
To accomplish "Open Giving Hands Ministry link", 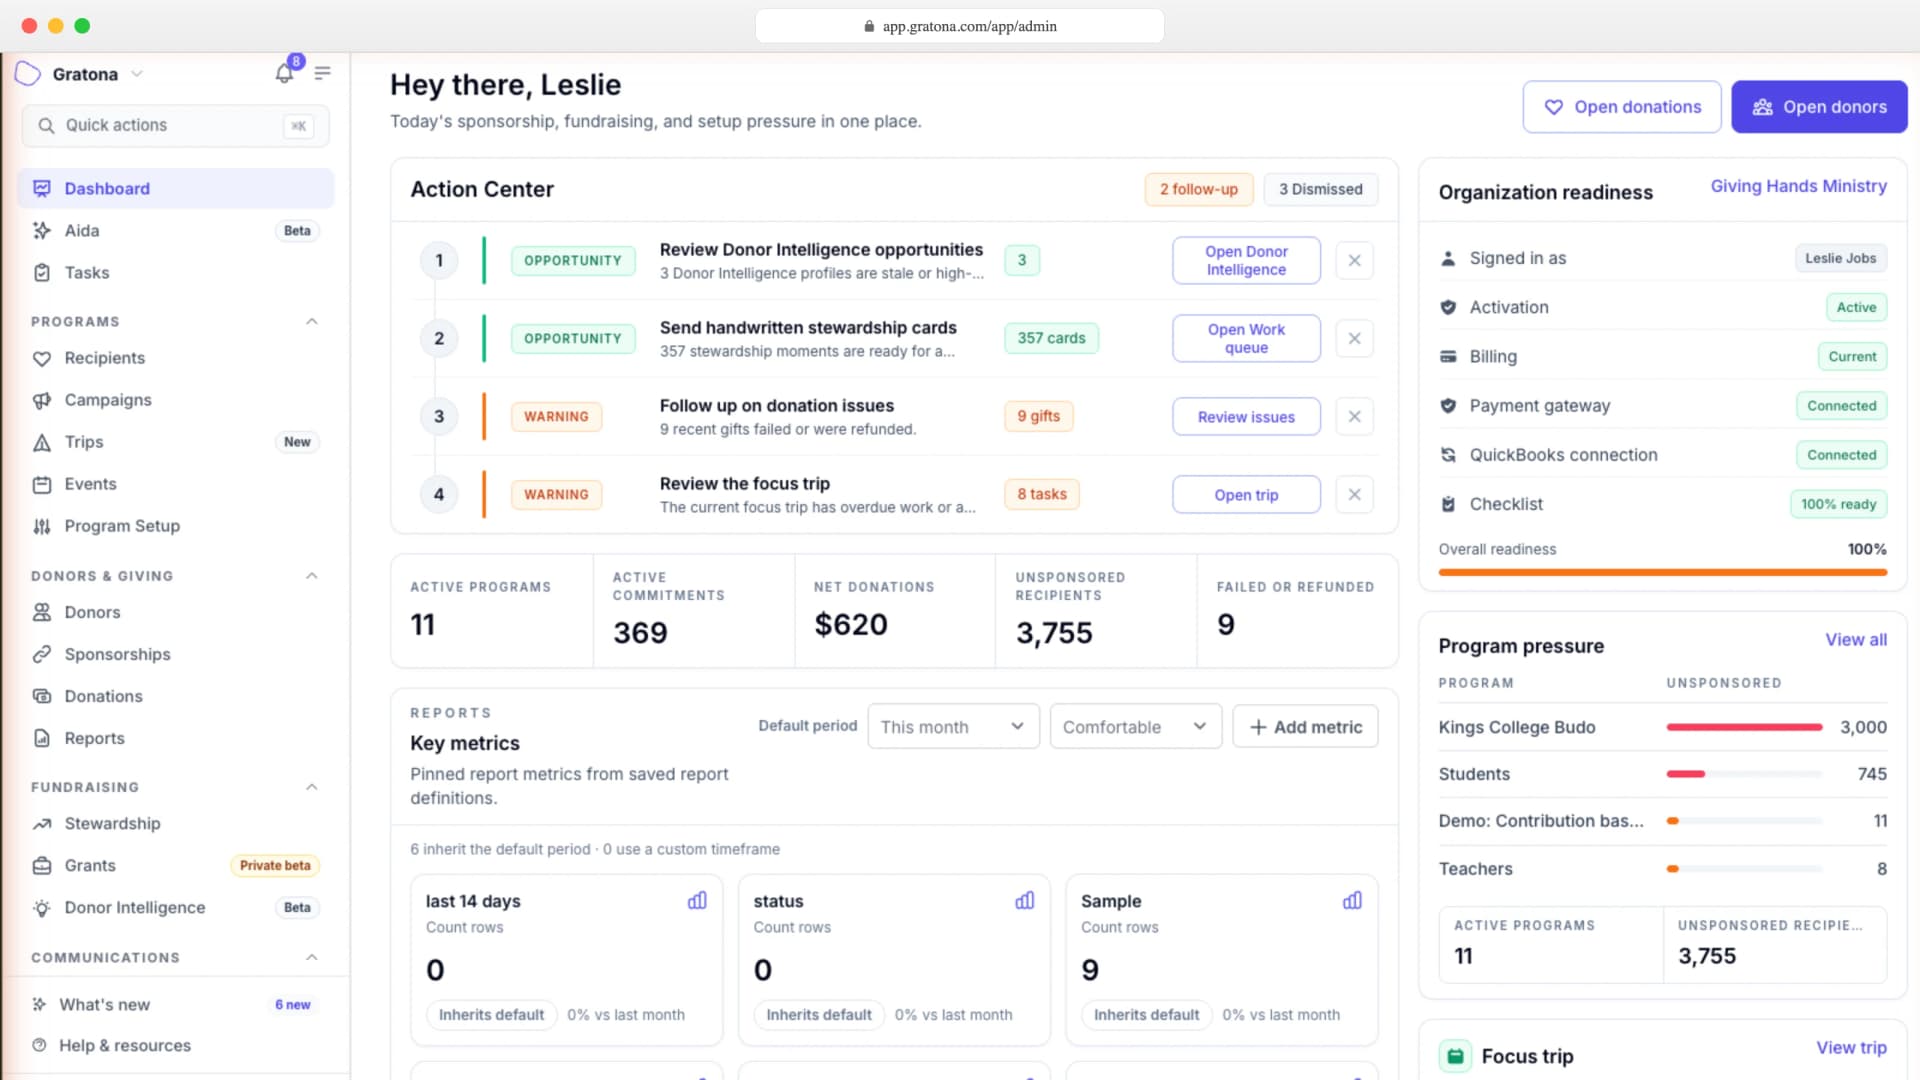I will click(x=1798, y=186).
